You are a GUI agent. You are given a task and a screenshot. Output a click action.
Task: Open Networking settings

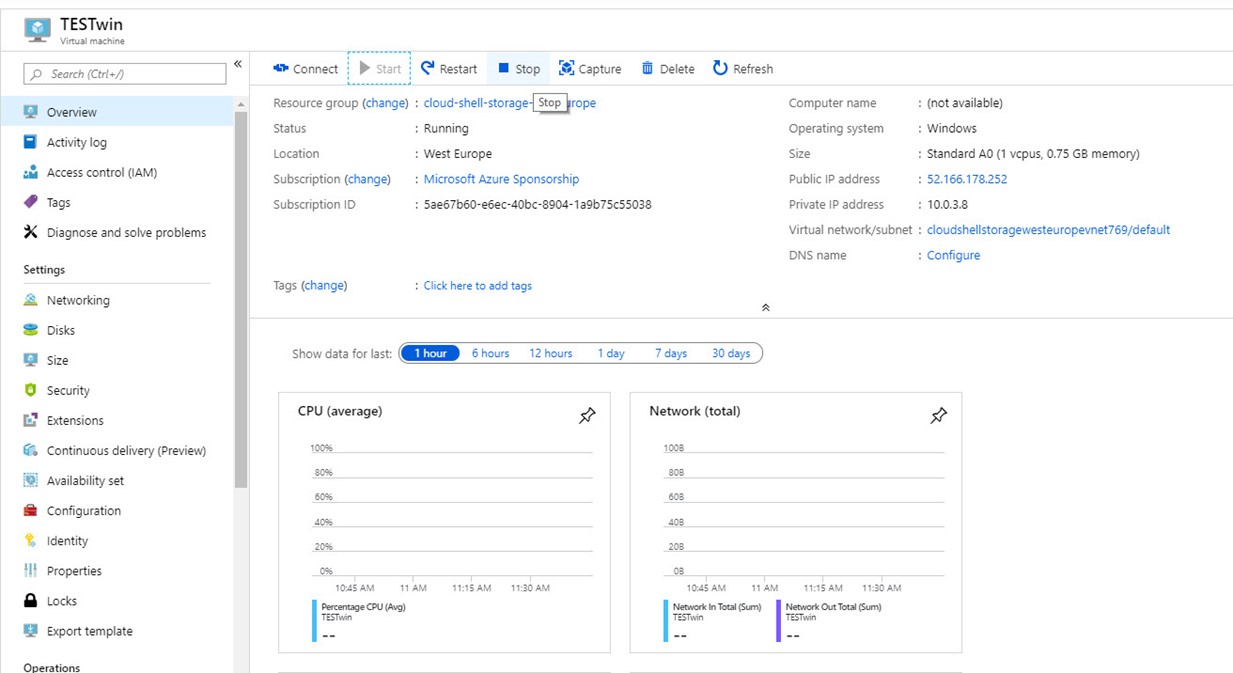click(x=78, y=300)
